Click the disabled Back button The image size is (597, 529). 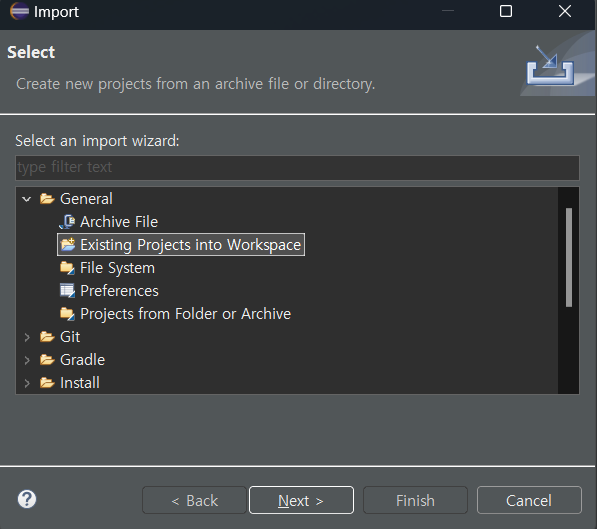click(x=194, y=500)
